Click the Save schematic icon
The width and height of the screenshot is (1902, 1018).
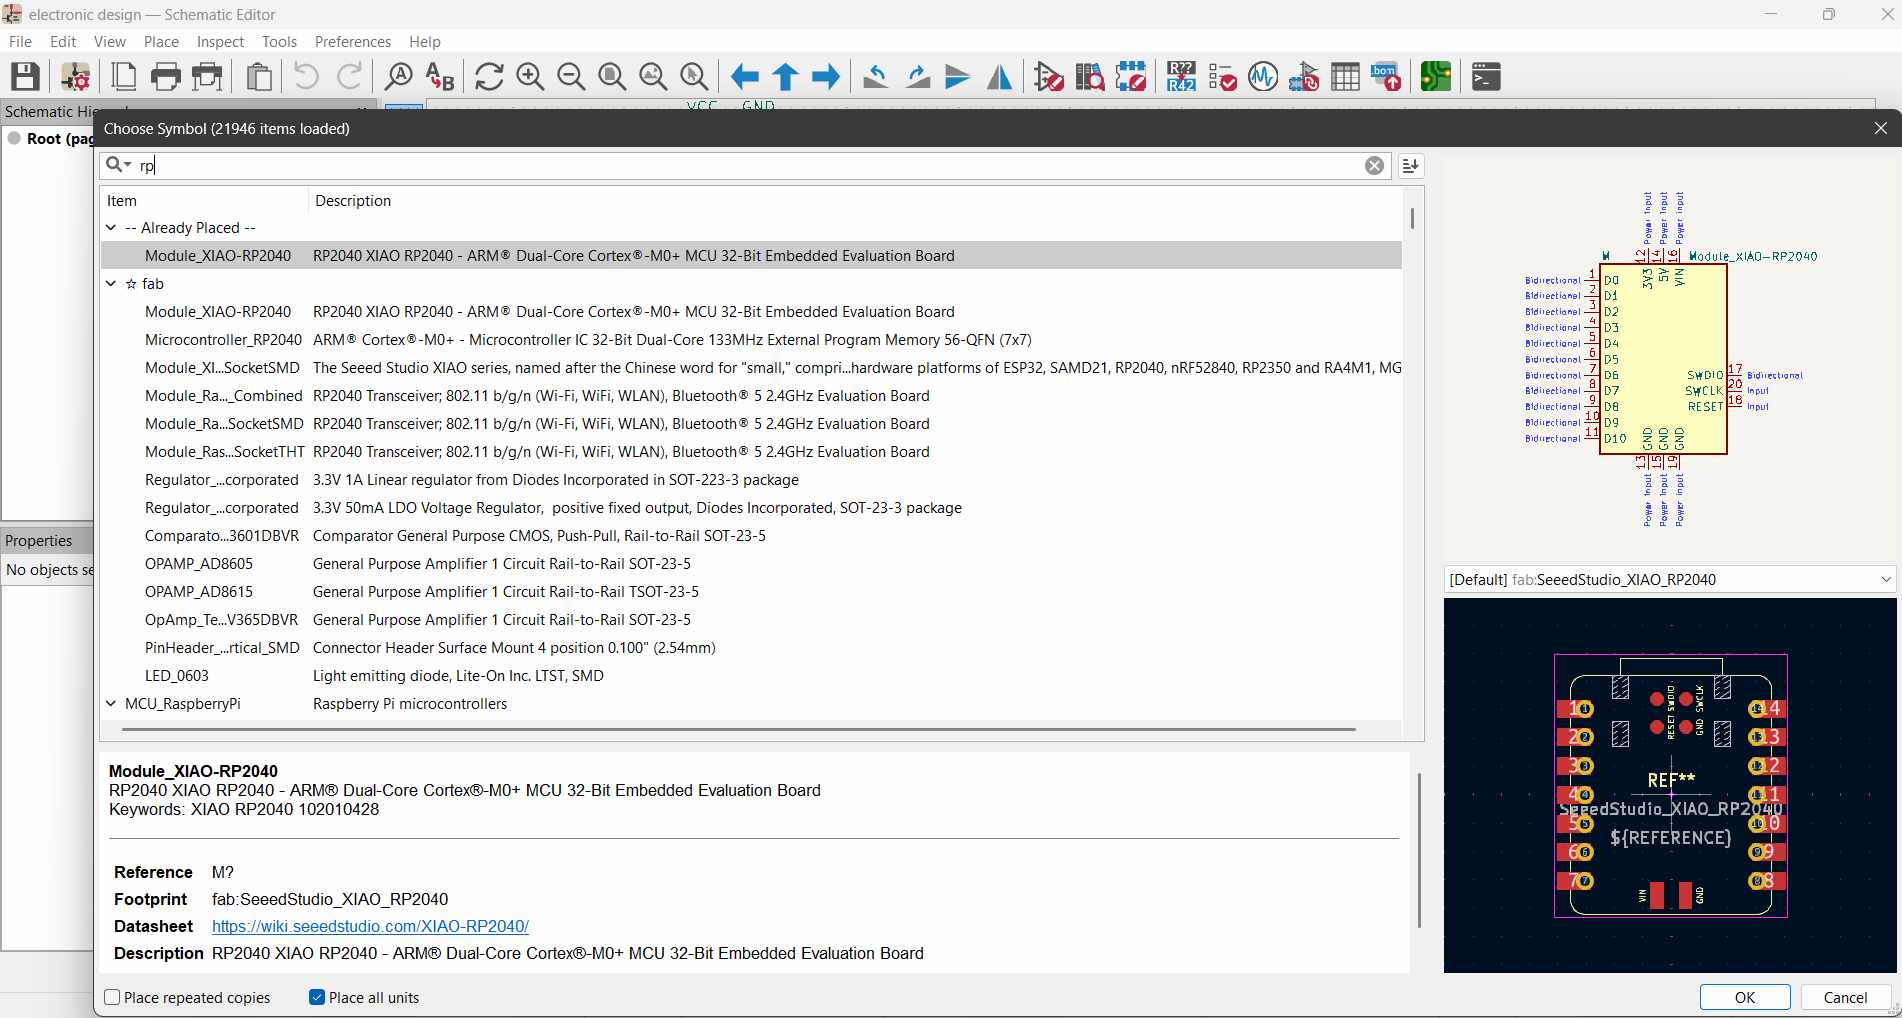click(25, 77)
